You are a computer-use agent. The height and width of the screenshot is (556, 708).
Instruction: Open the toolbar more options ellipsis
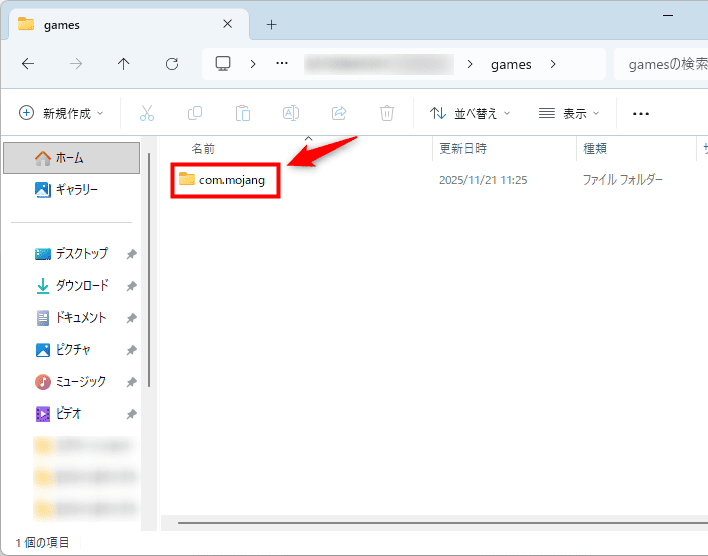coord(641,113)
